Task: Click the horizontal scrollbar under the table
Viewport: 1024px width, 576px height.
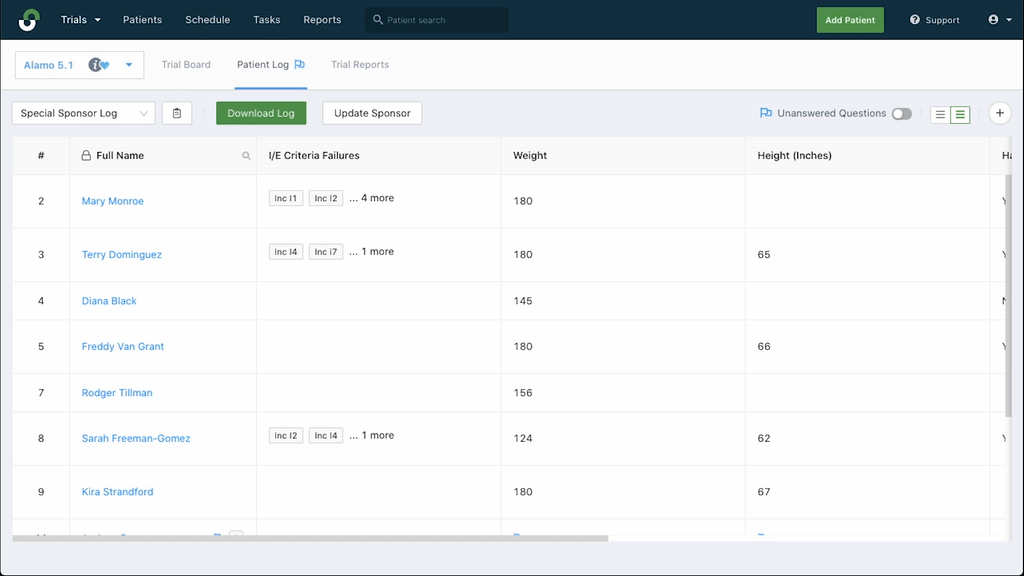Action: [310, 538]
